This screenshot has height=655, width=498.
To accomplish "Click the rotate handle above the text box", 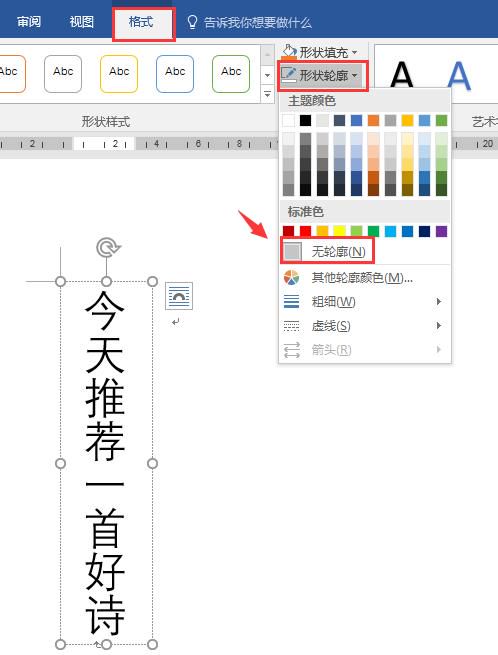I will point(108,248).
